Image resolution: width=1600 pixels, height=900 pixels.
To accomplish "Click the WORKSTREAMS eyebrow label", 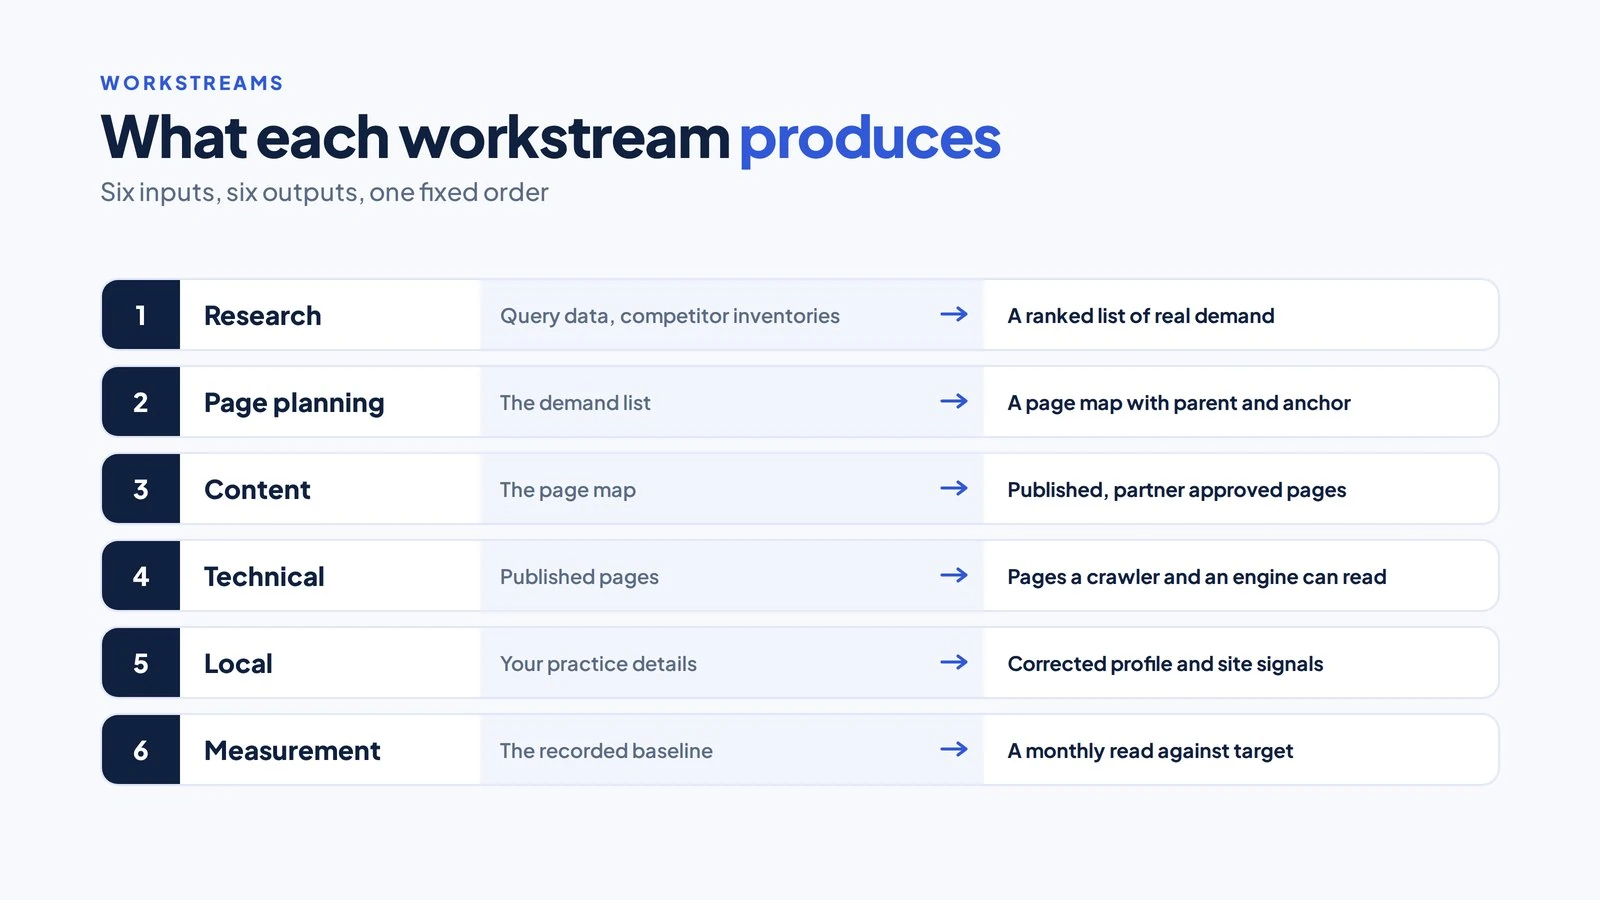I will pos(192,83).
